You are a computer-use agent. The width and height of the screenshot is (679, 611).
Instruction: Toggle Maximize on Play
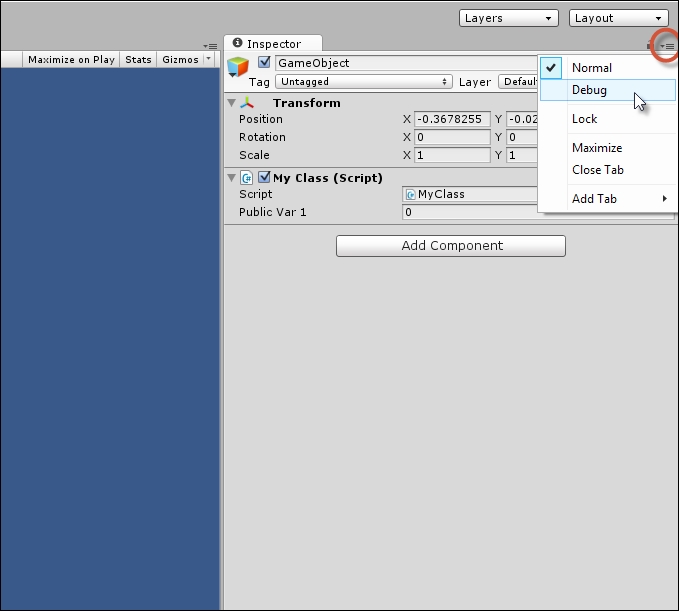pyautogui.click(x=71, y=60)
